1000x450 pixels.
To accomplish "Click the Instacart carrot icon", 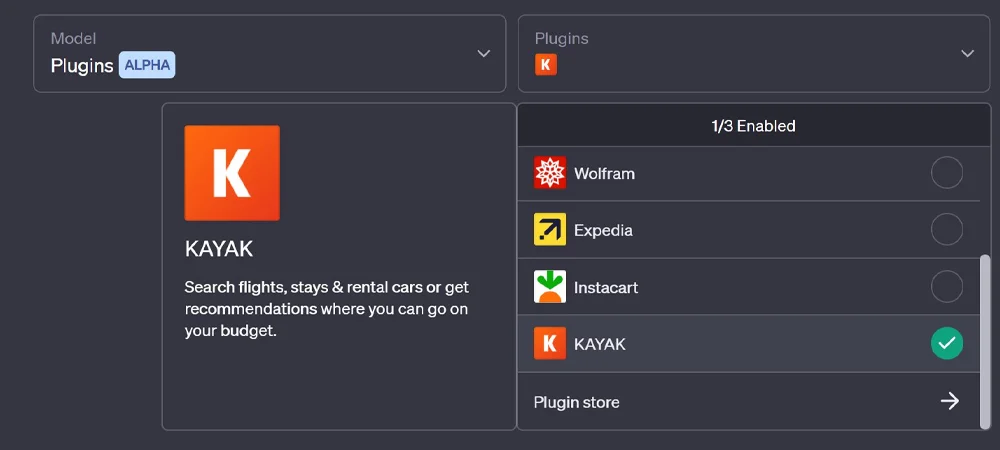I will (550, 287).
